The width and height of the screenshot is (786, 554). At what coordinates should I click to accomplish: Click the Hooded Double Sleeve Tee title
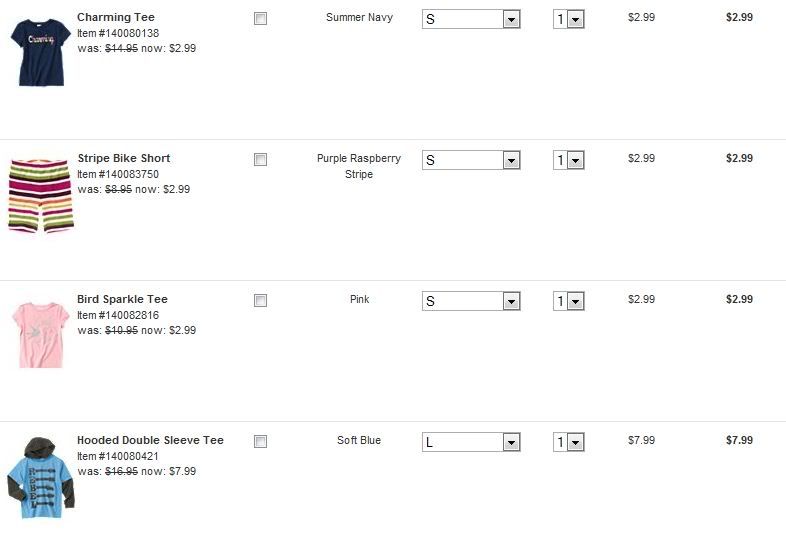click(x=150, y=440)
